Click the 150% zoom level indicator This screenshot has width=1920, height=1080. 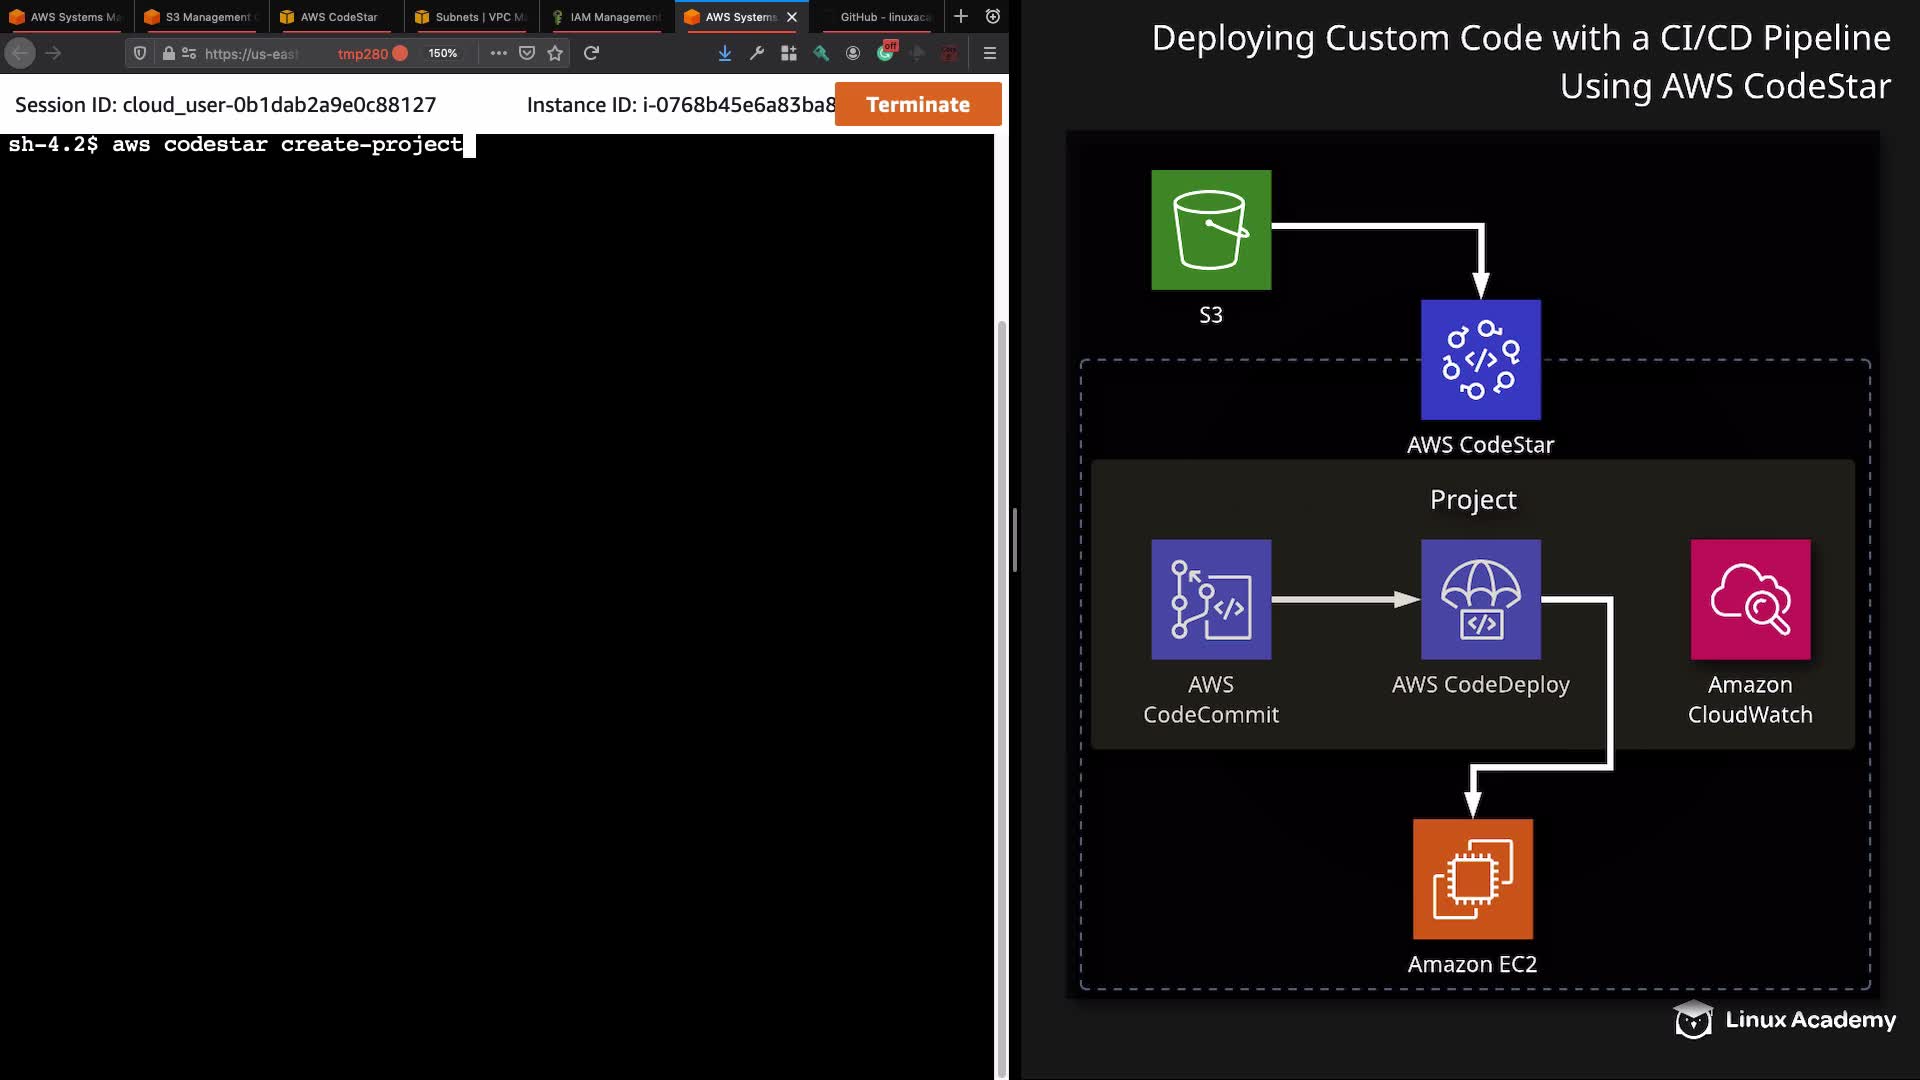[442, 53]
